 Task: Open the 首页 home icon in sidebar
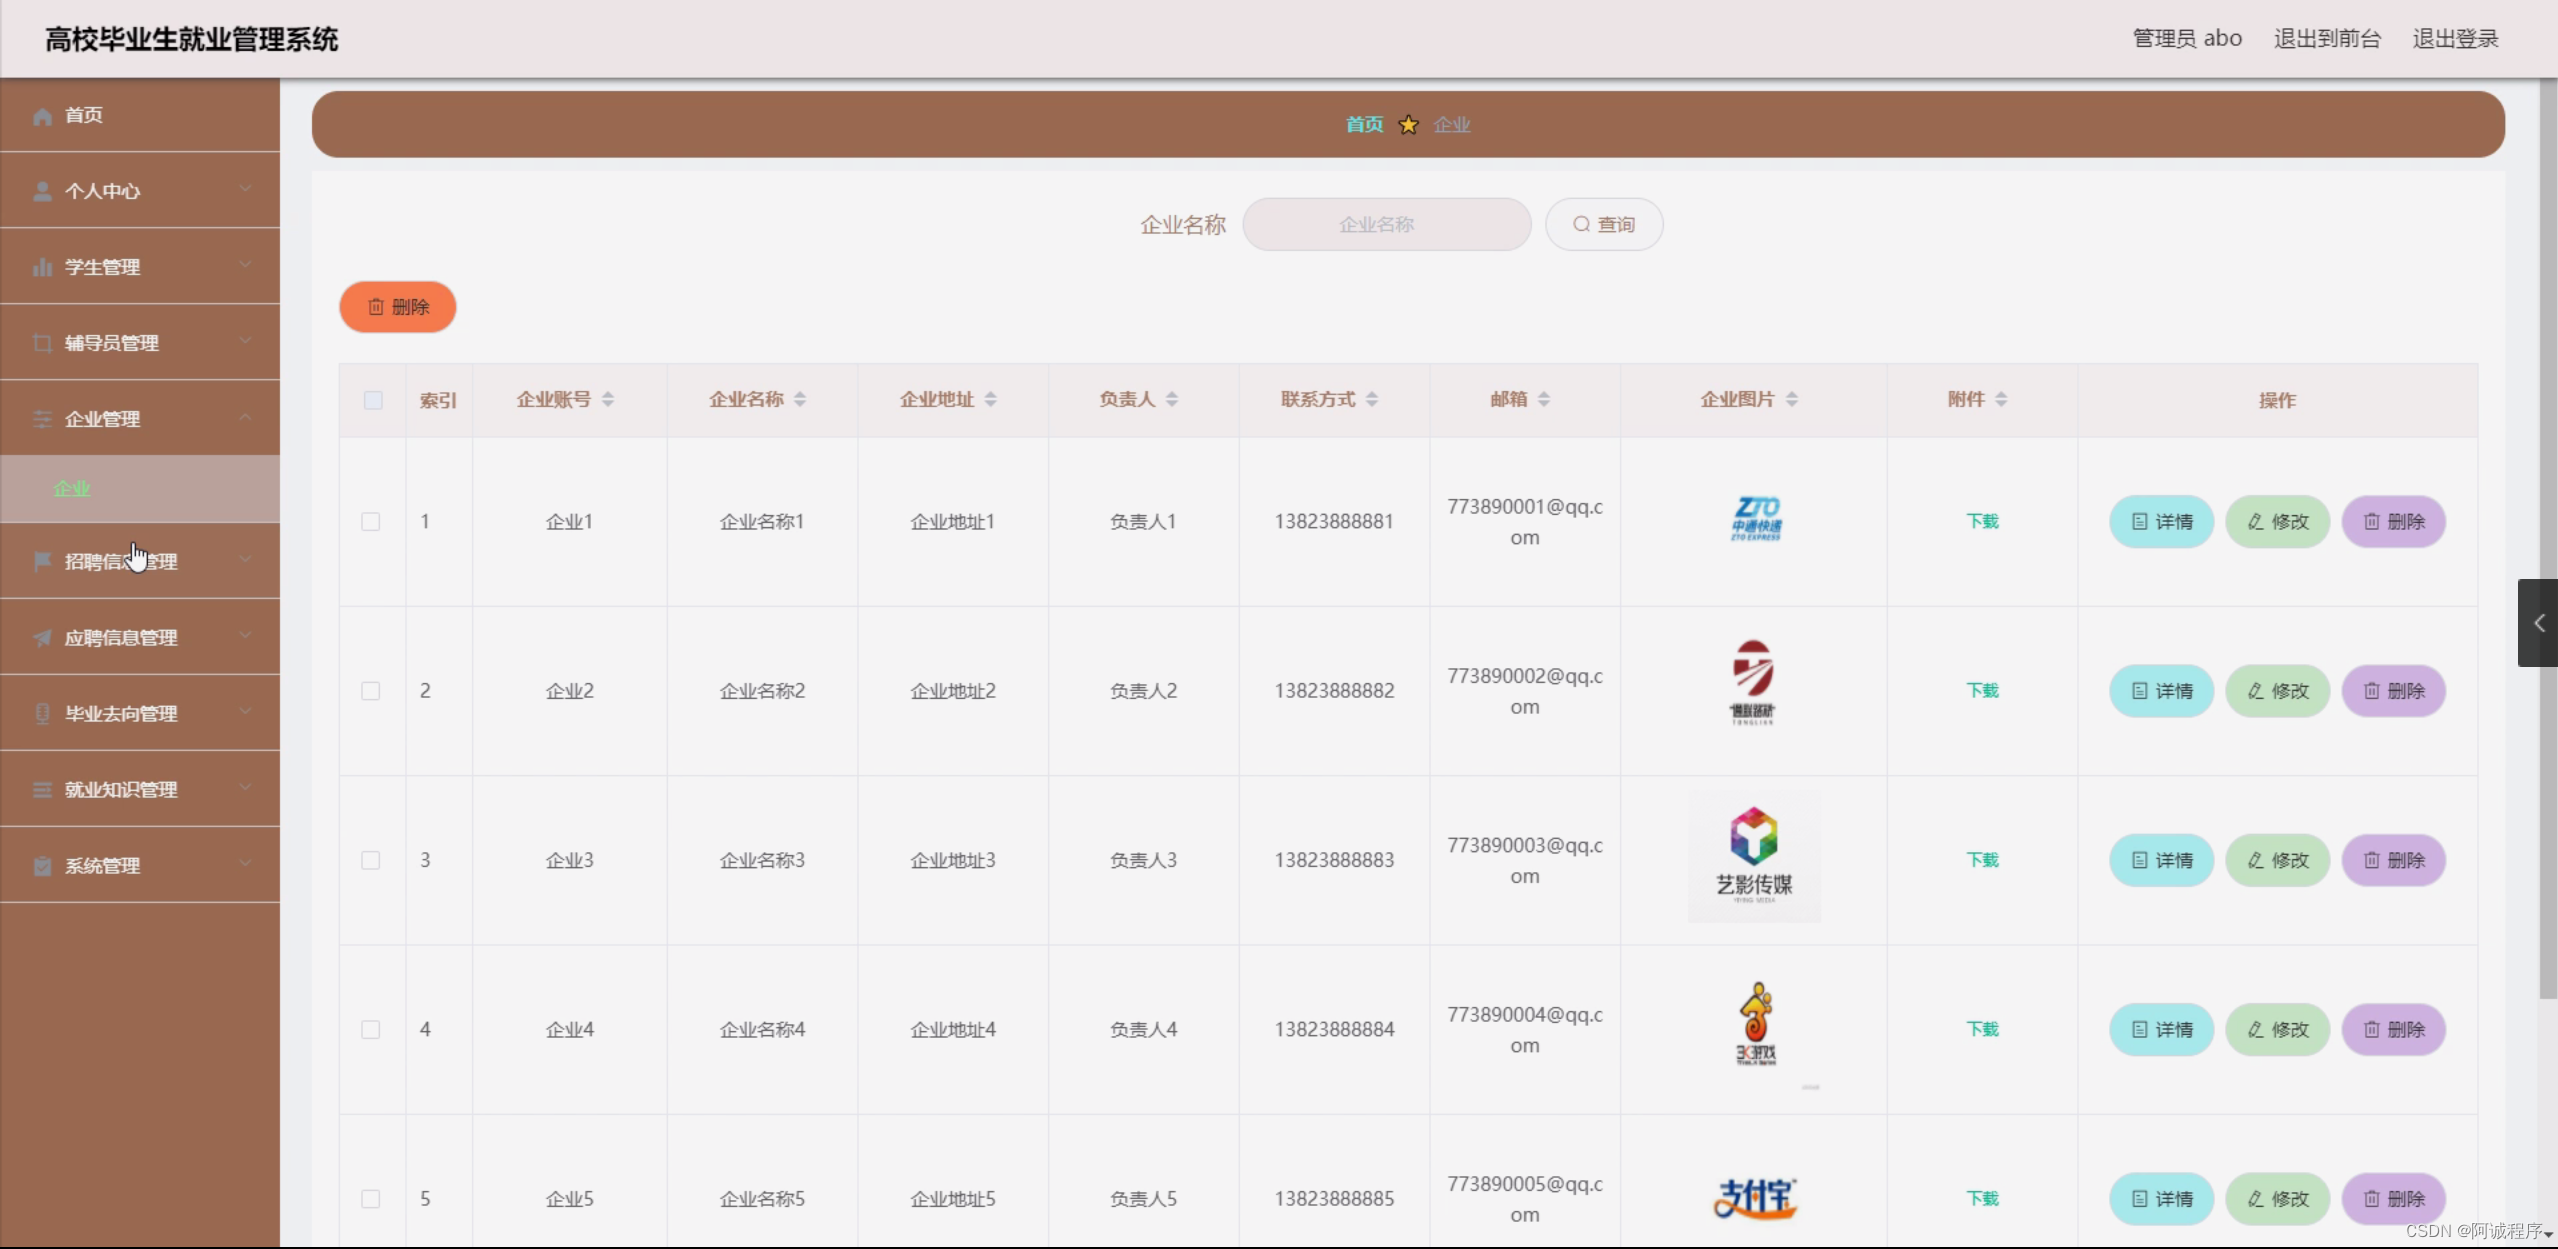pyautogui.click(x=42, y=115)
